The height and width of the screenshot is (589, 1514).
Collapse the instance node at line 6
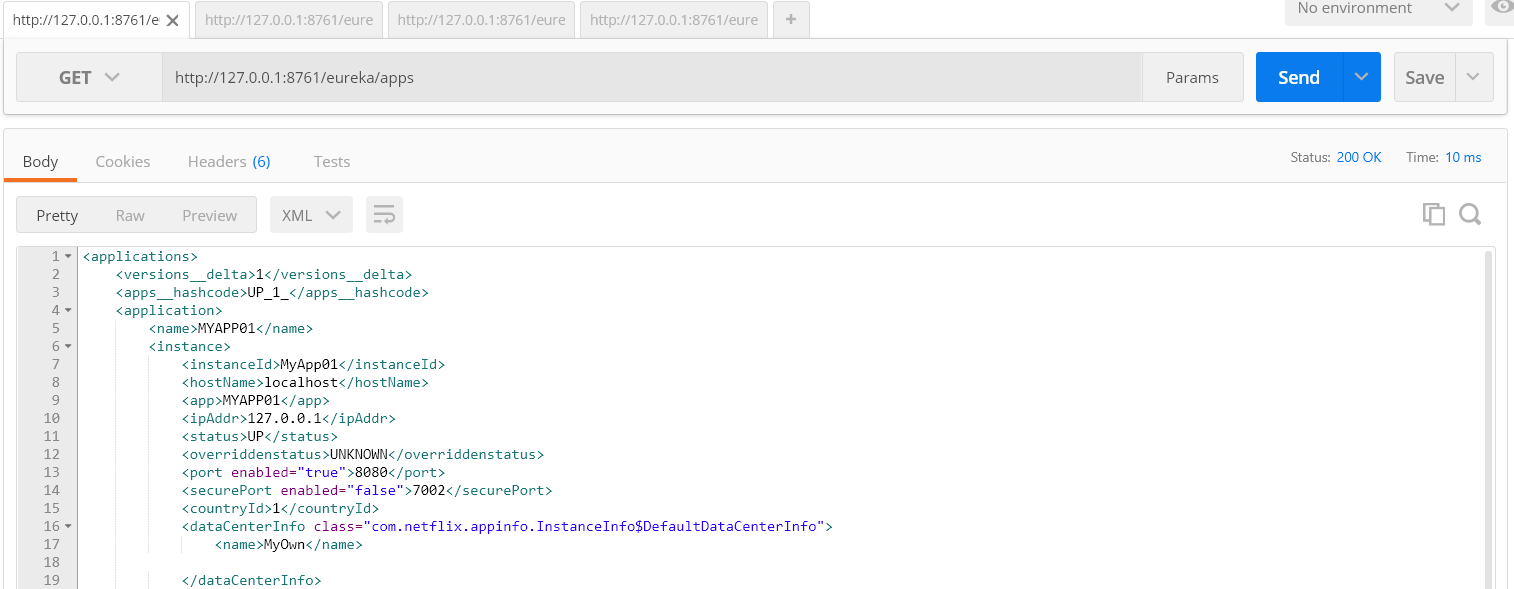tap(68, 347)
